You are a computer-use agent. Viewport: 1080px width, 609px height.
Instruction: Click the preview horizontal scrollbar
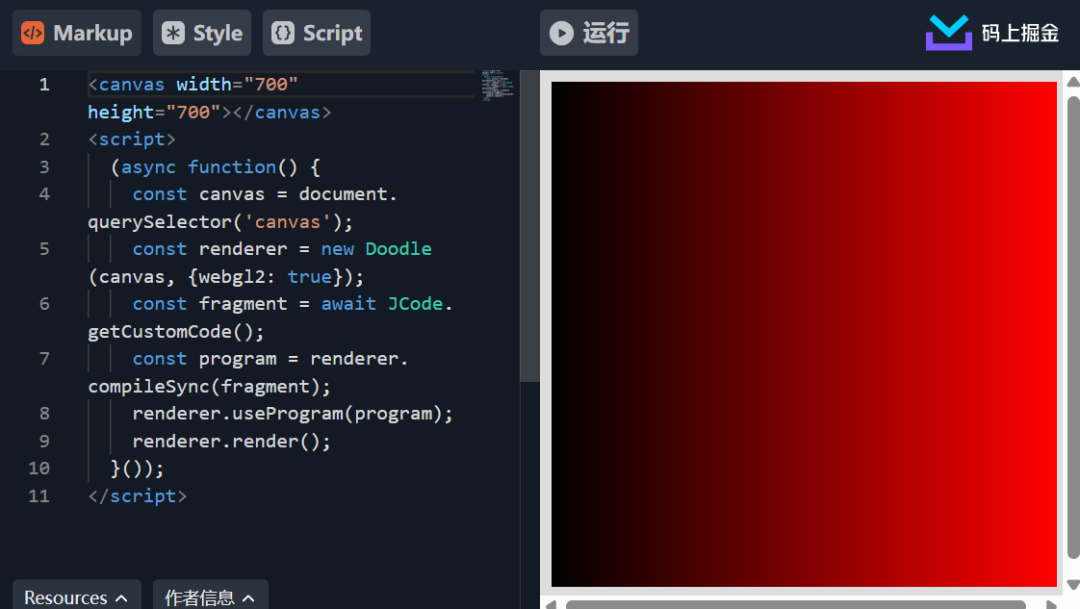pyautogui.click(x=796, y=605)
